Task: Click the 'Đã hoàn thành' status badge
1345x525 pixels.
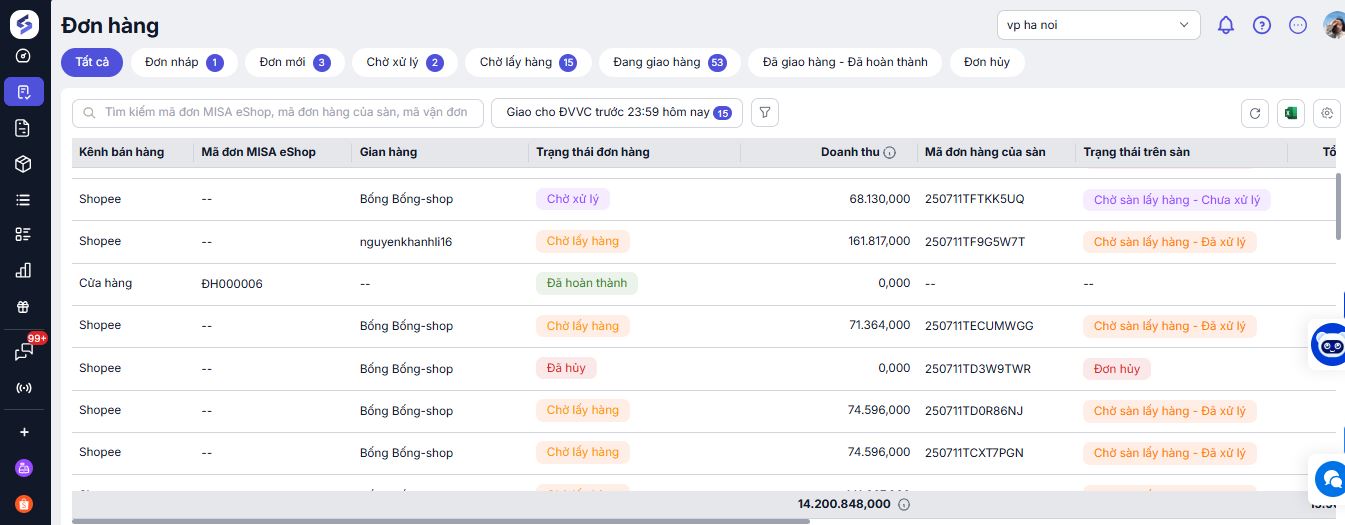Action: pos(587,283)
